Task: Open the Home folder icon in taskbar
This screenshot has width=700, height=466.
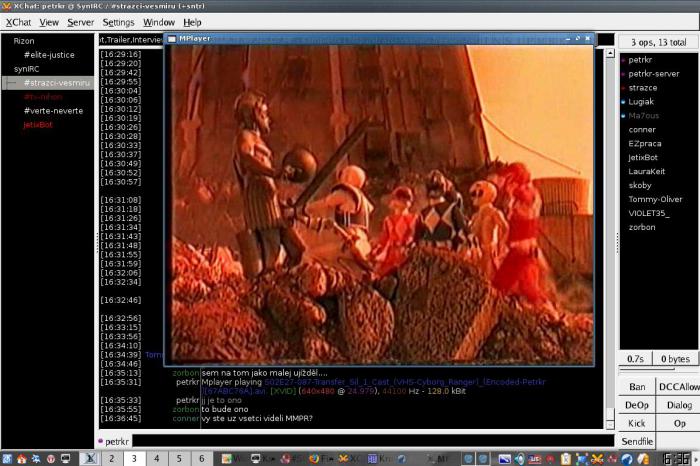Action: click(21, 458)
